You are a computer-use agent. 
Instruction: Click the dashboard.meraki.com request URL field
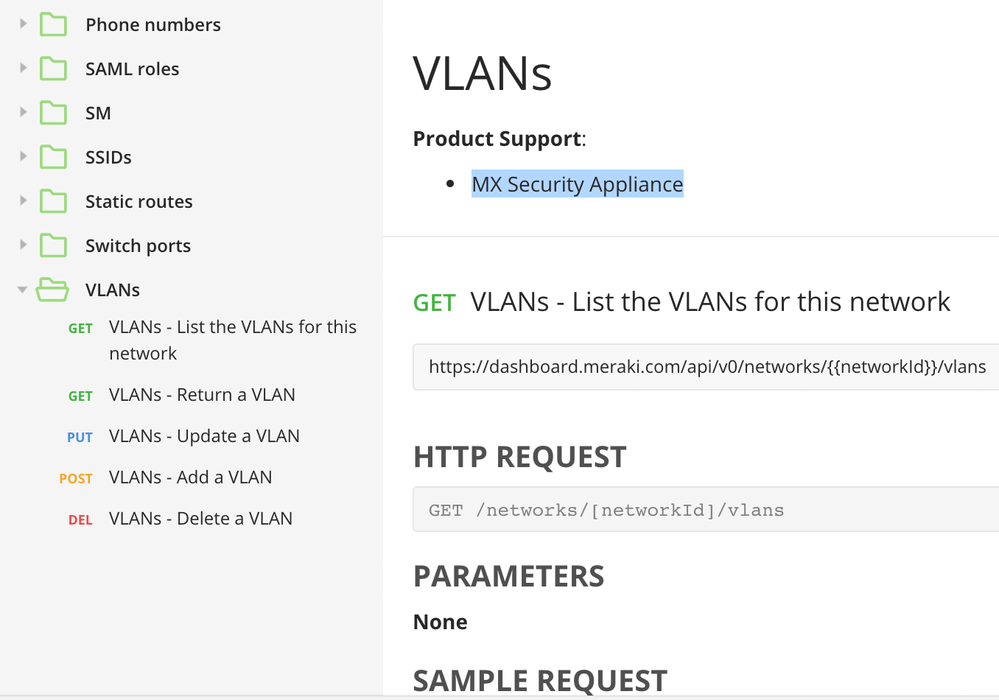706,367
